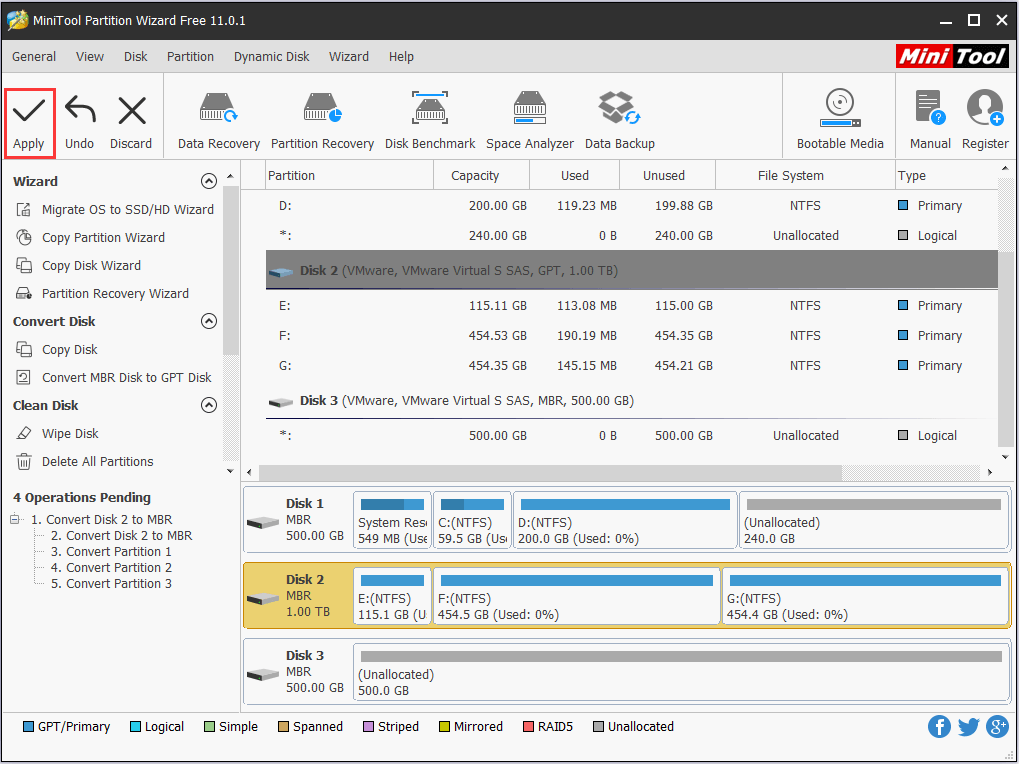1019x764 pixels.
Task: Collapse the Wizard section
Action: pyautogui.click(x=209, y=181)
